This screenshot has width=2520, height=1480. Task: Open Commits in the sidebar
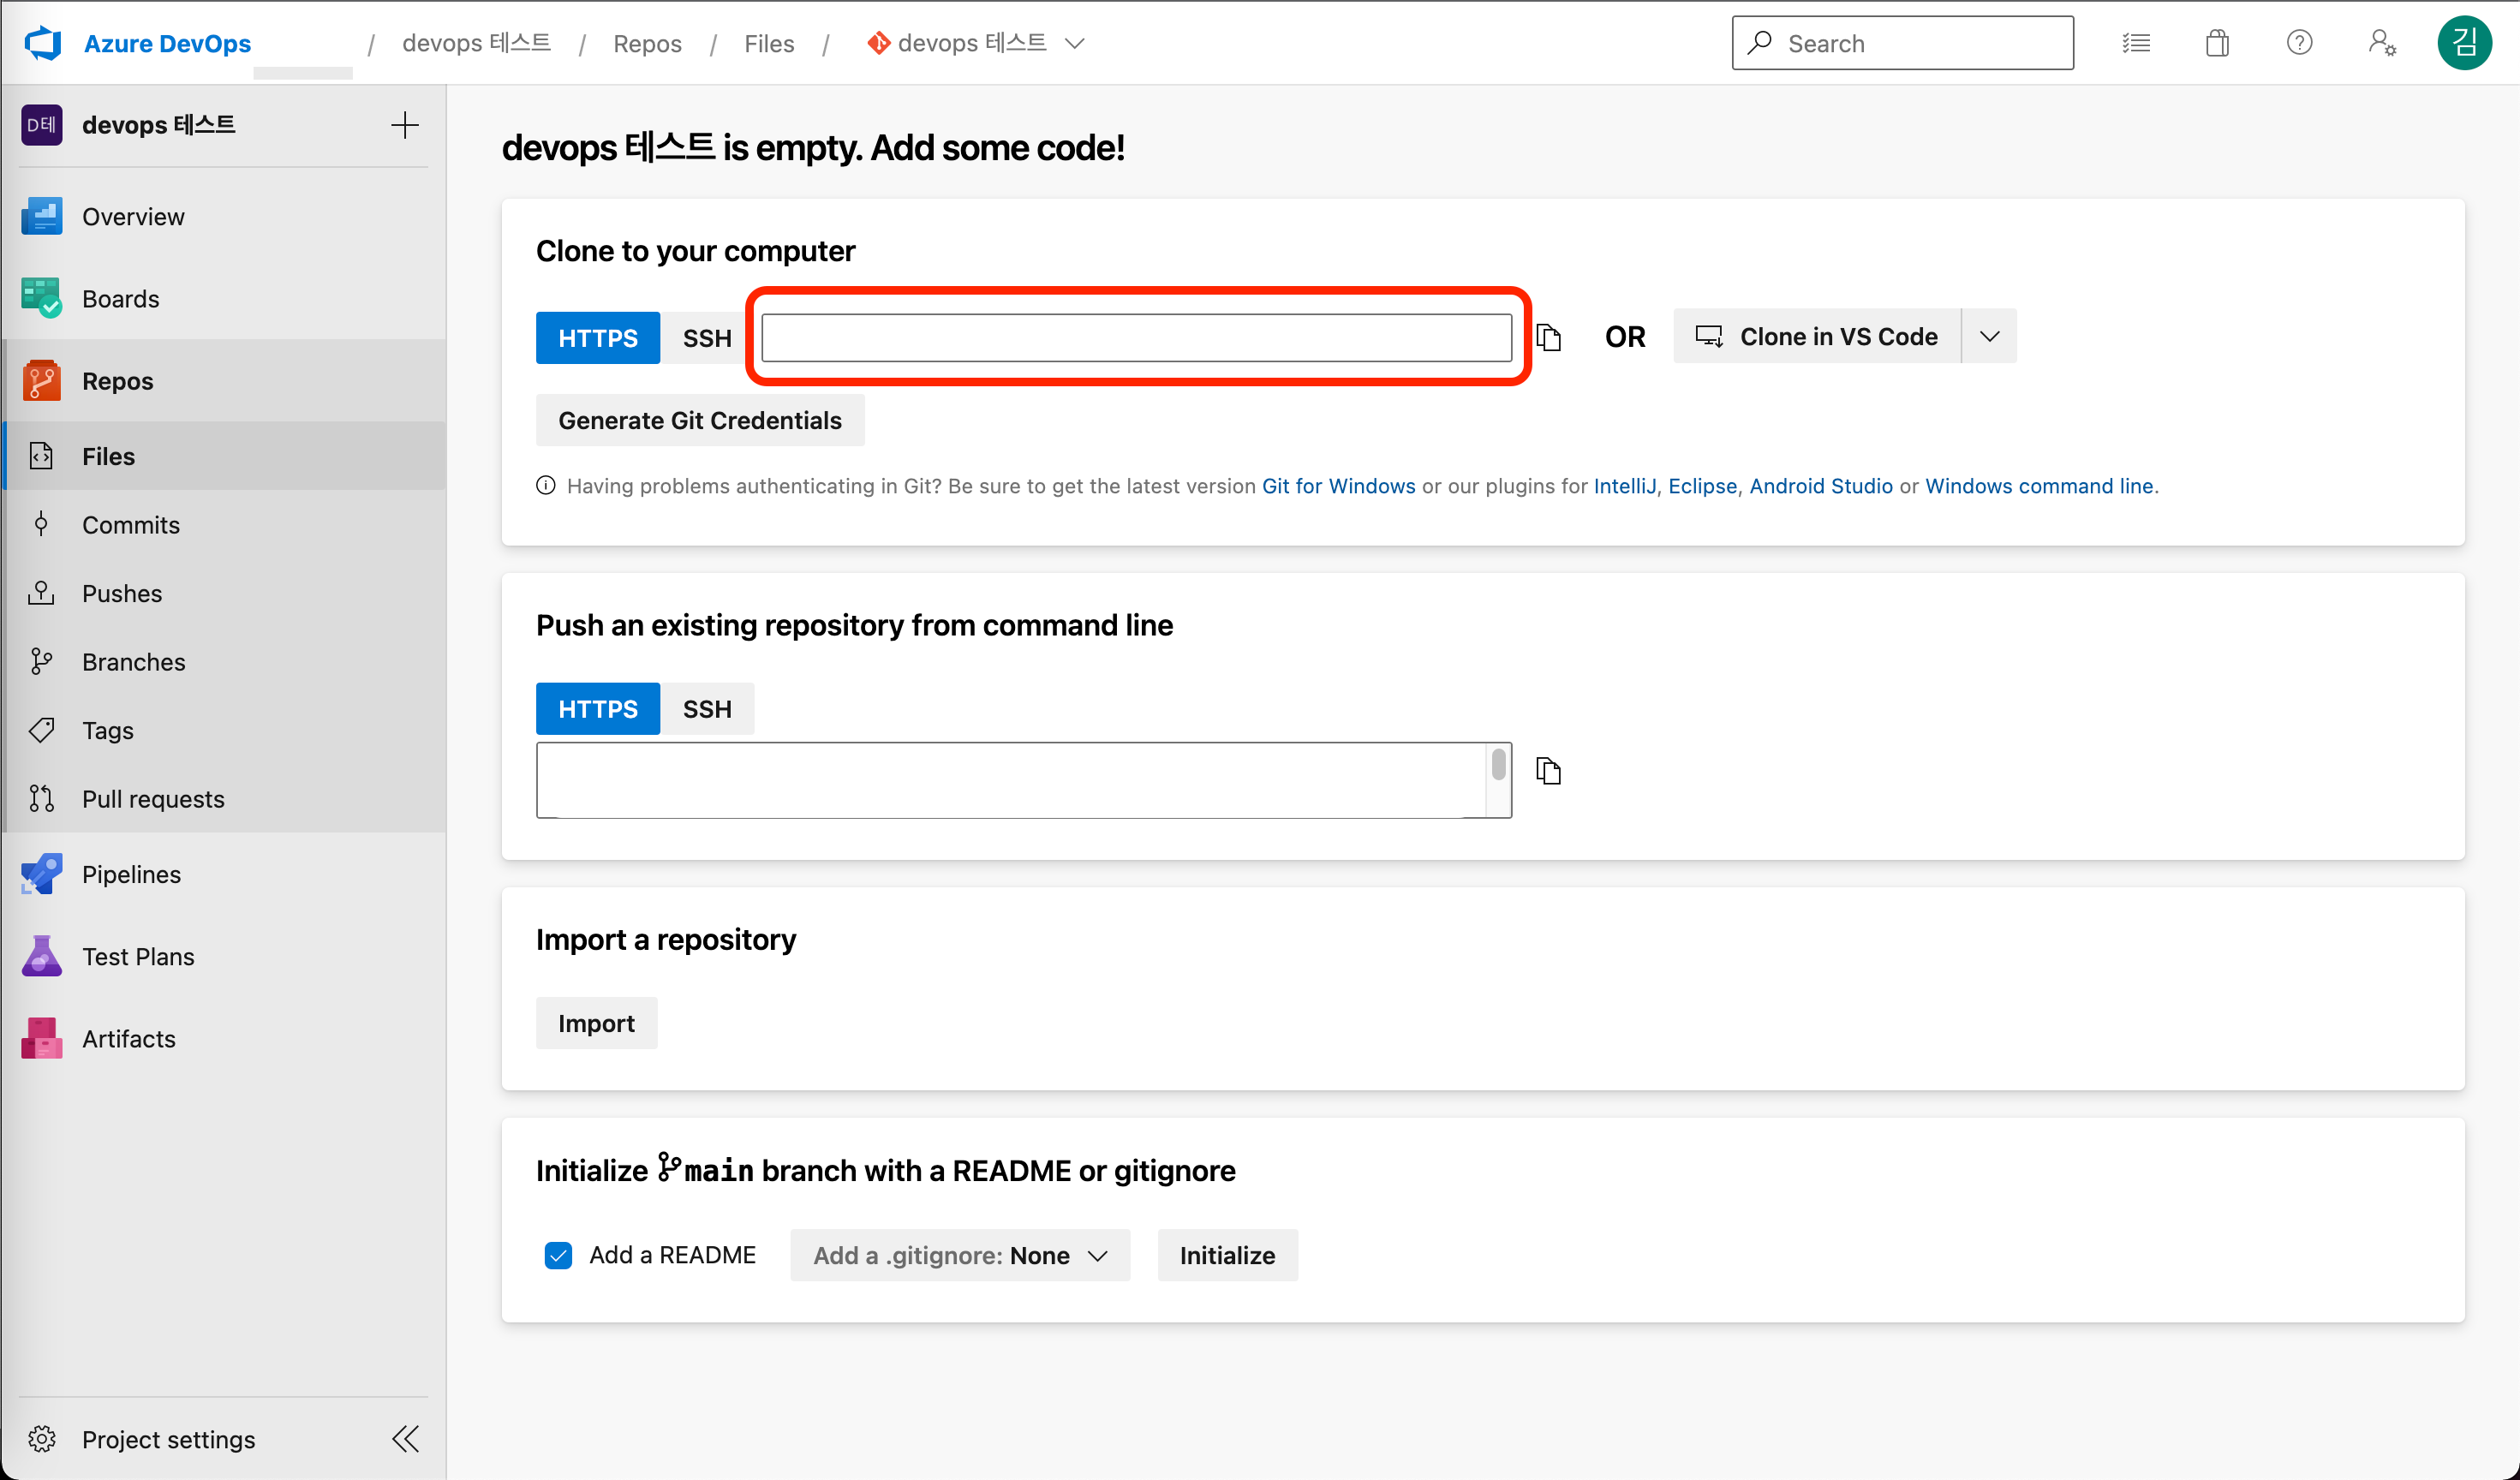(131, 525)
